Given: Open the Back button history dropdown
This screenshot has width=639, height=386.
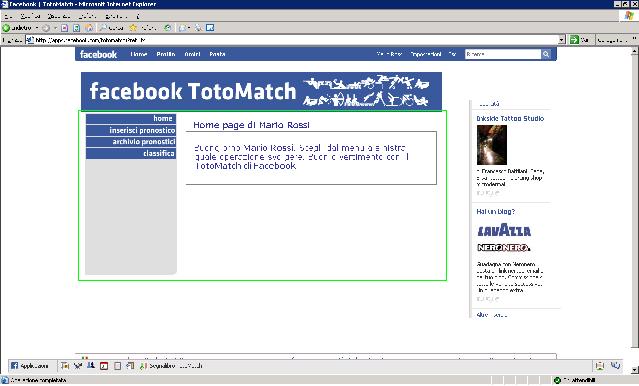Looking at the screenshot, I should coord(37,28).
